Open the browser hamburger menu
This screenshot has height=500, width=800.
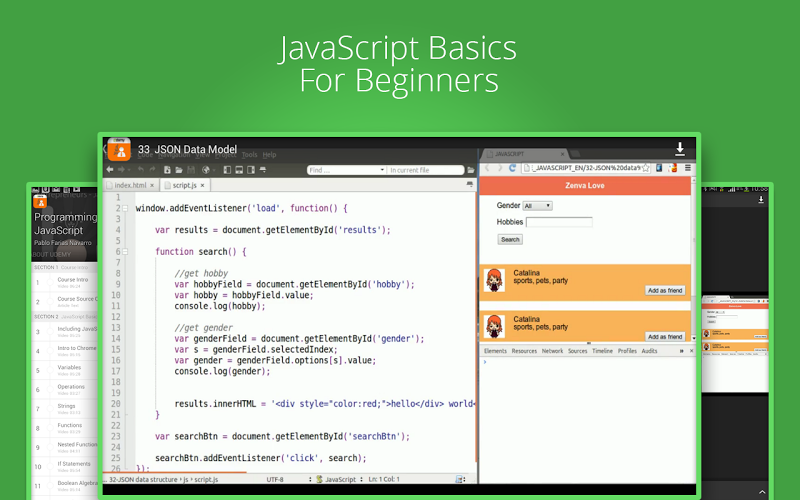click(688, 168)
